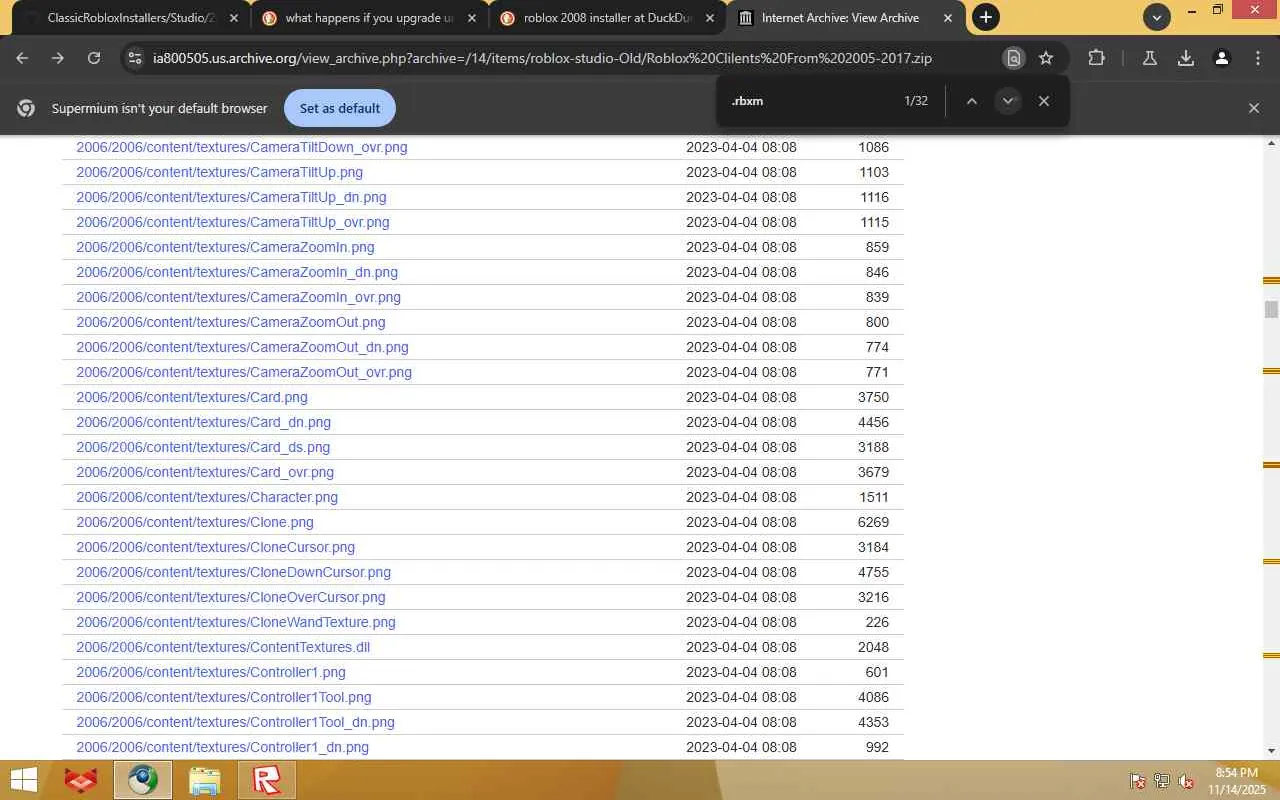Open the CloneDownCursor.png link
This screenshot has width=1280, height=800.
coord(234,572)
